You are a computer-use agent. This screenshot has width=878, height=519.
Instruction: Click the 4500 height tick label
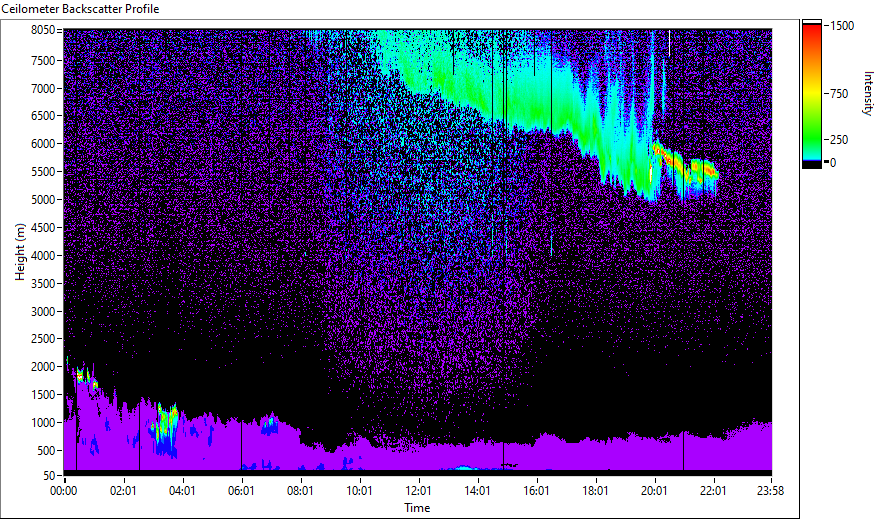click(43, 228)
